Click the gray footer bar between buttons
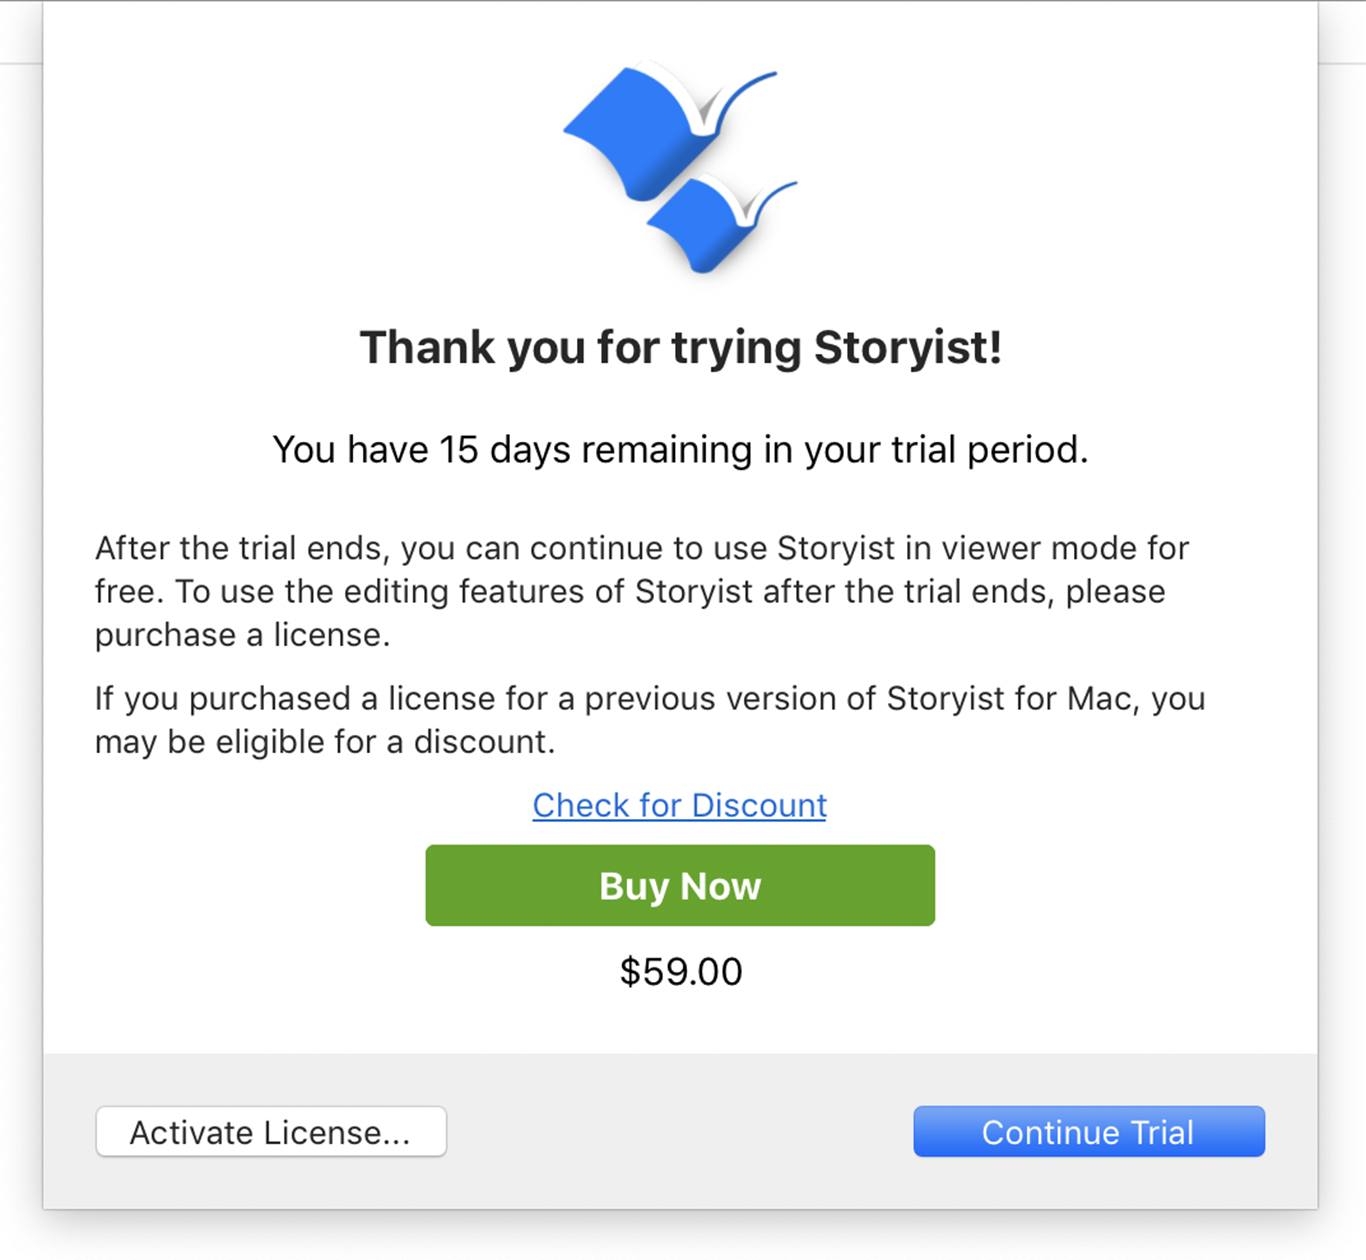This screenshot has height=1260, width=1366. tap(680, 1132)
